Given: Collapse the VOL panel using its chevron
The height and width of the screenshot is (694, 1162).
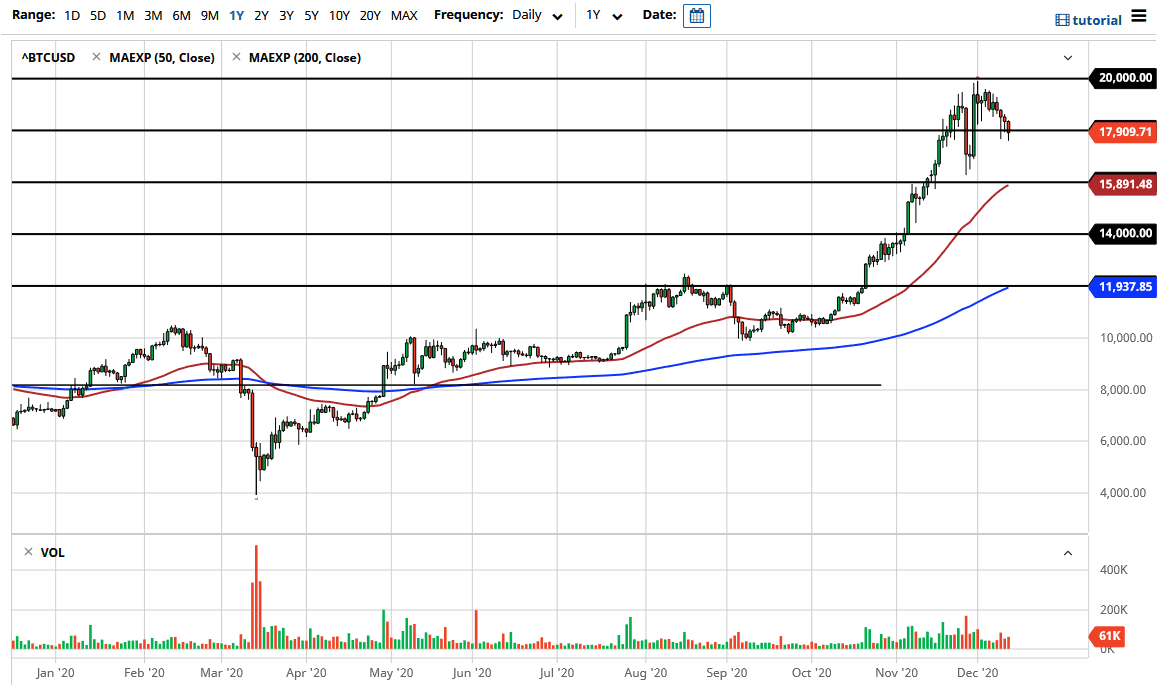Looking at the screenshot, I should click(x=1067, y=552).
